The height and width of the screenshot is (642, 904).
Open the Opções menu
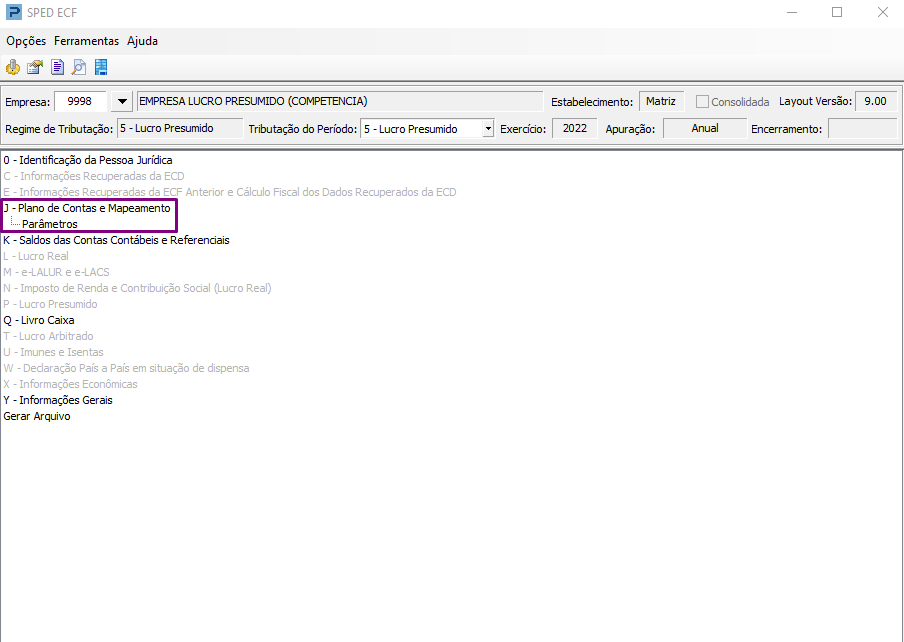(26, 41)
